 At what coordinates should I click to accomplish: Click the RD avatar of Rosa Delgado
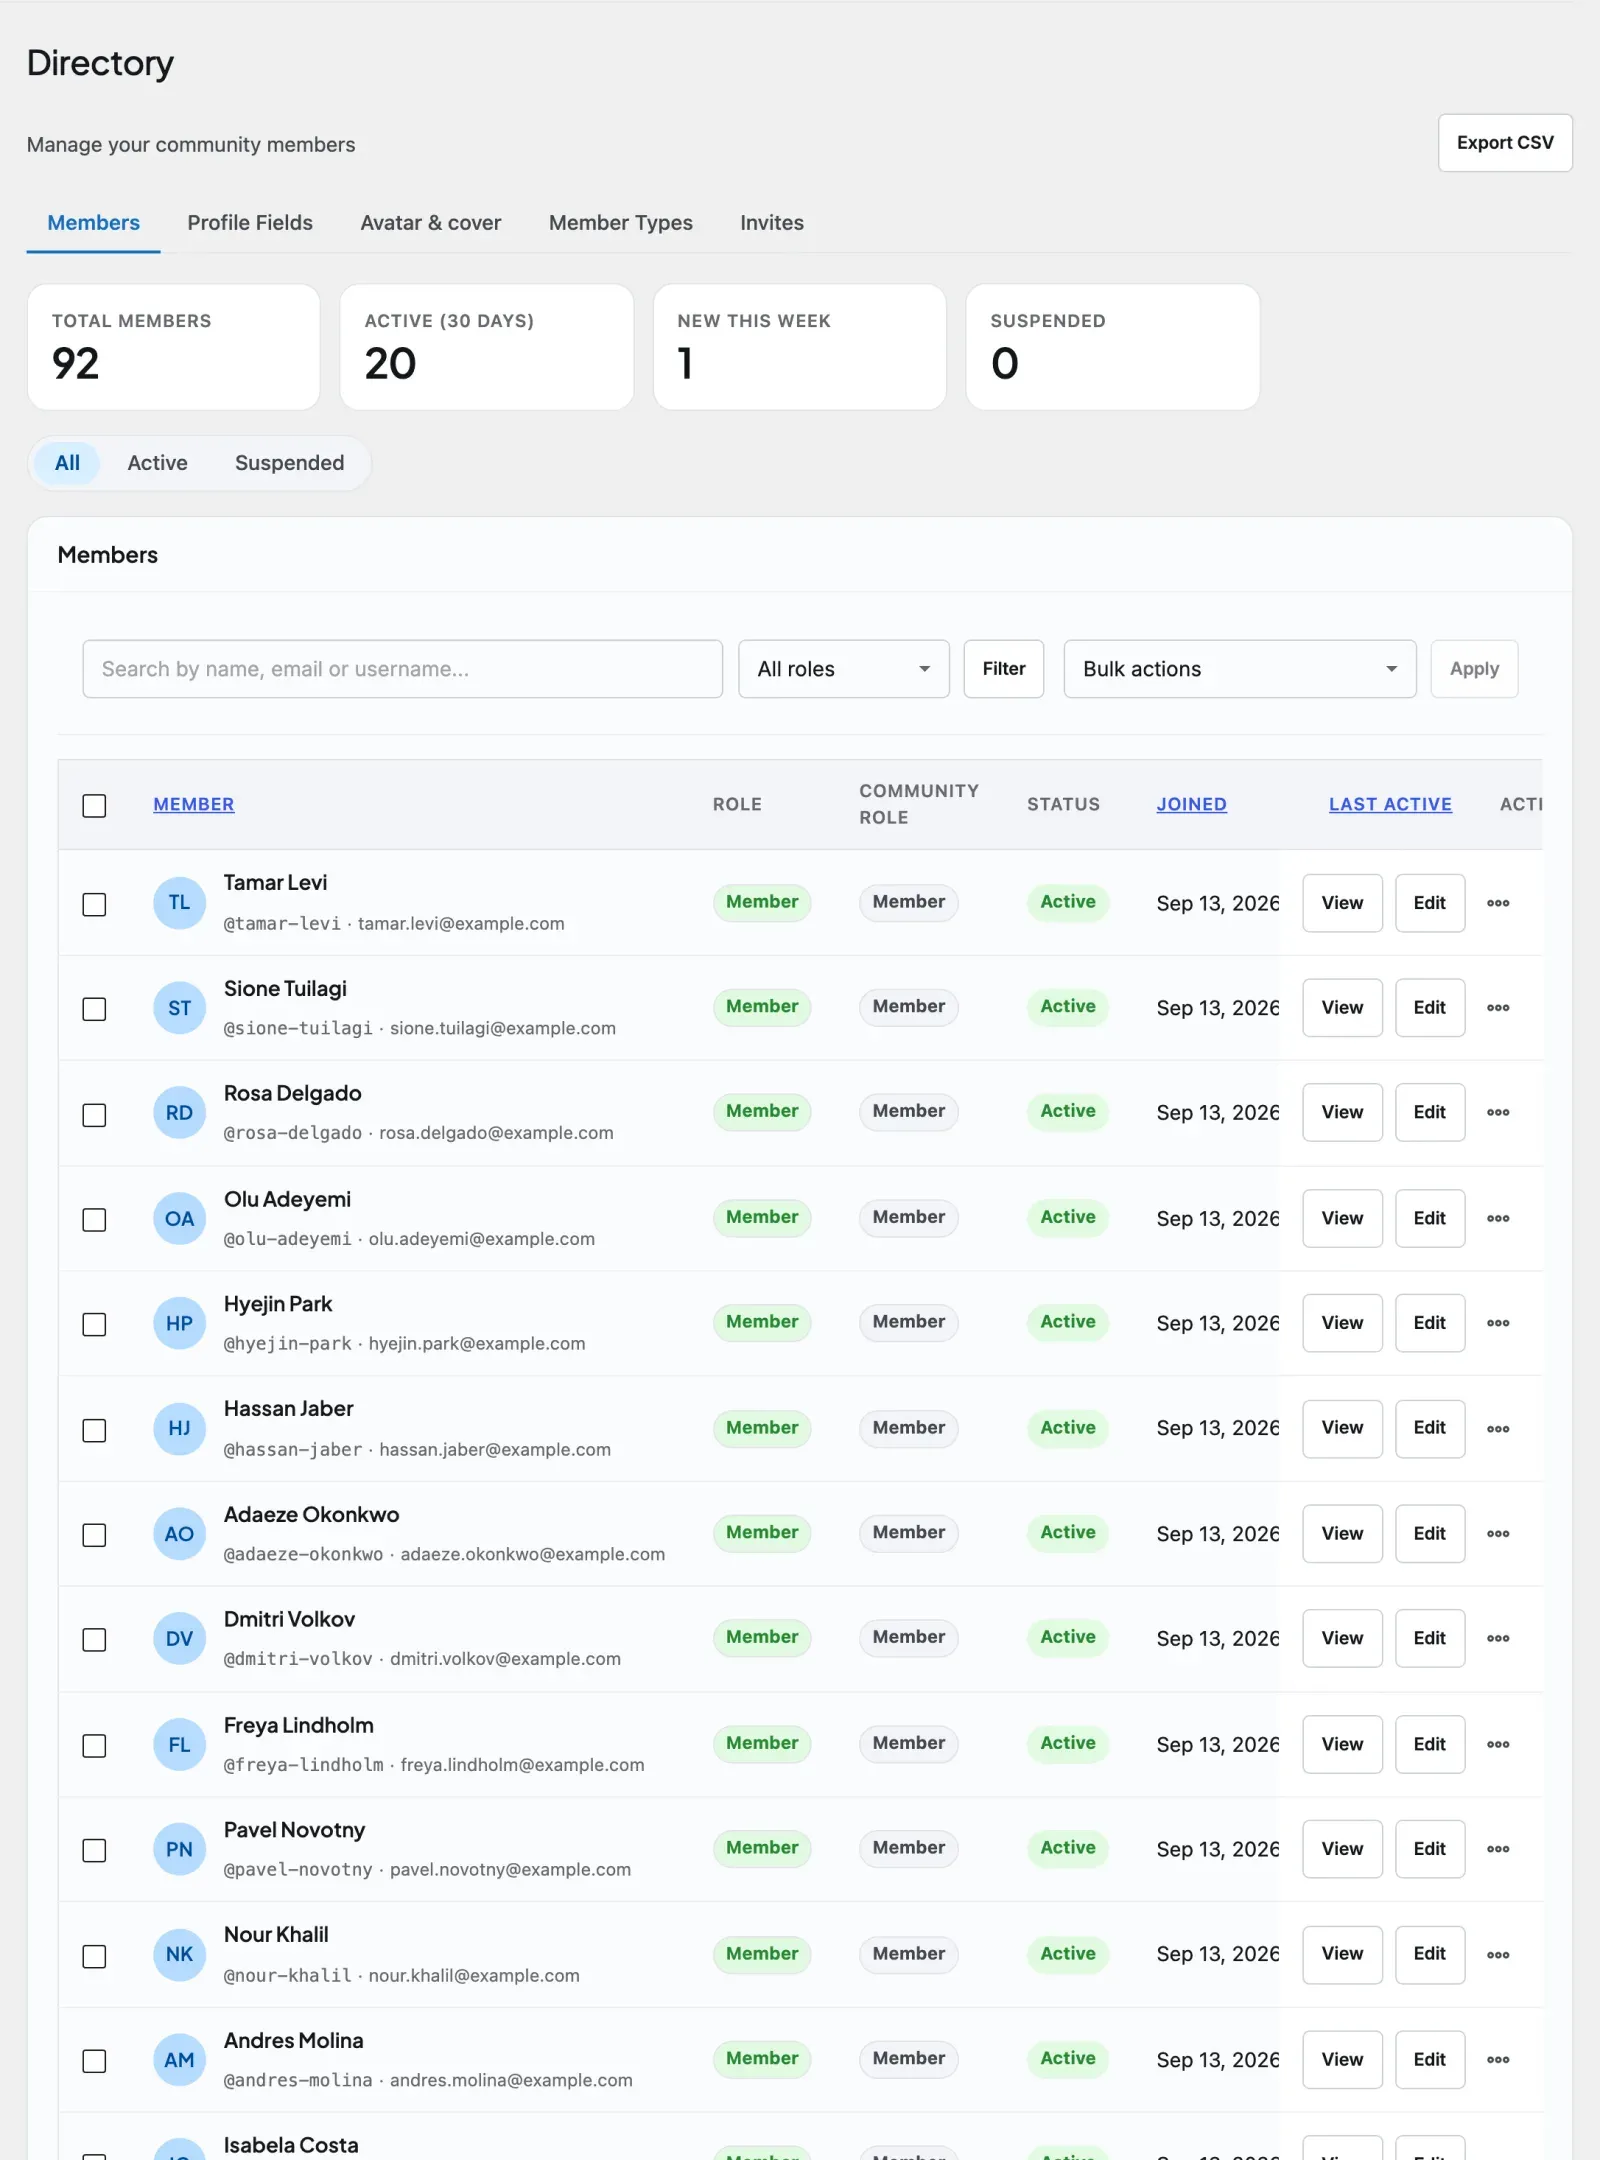pyautogui.click(x=179, y=1113)
